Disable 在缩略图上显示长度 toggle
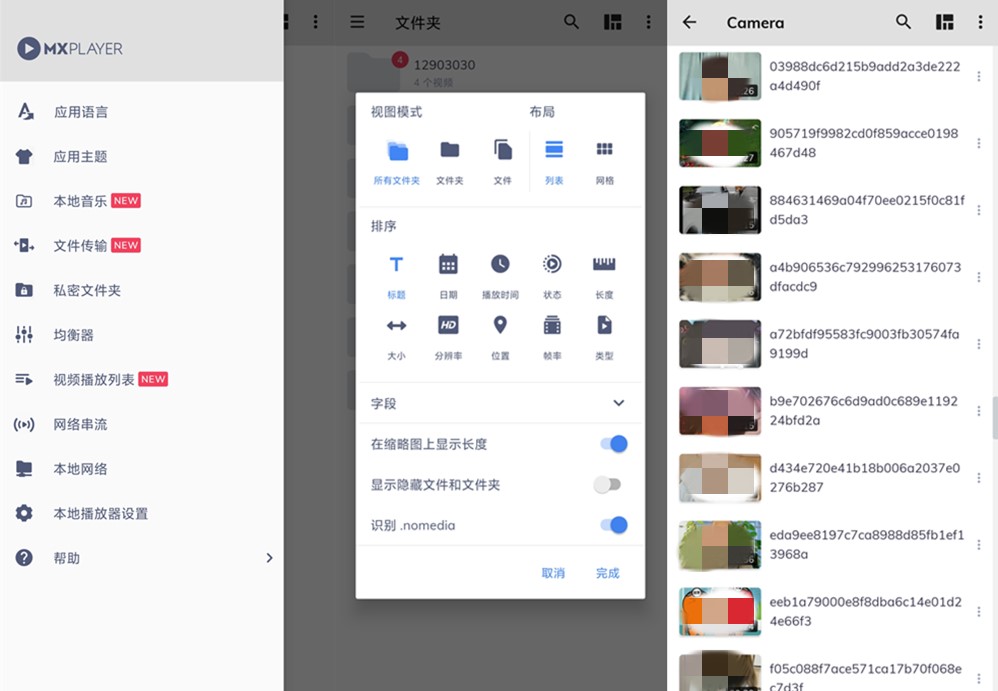 [x=613, y=441]
